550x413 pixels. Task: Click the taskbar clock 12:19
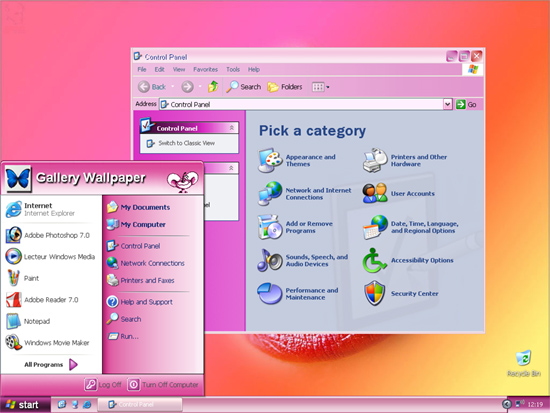tap(535, 405)
